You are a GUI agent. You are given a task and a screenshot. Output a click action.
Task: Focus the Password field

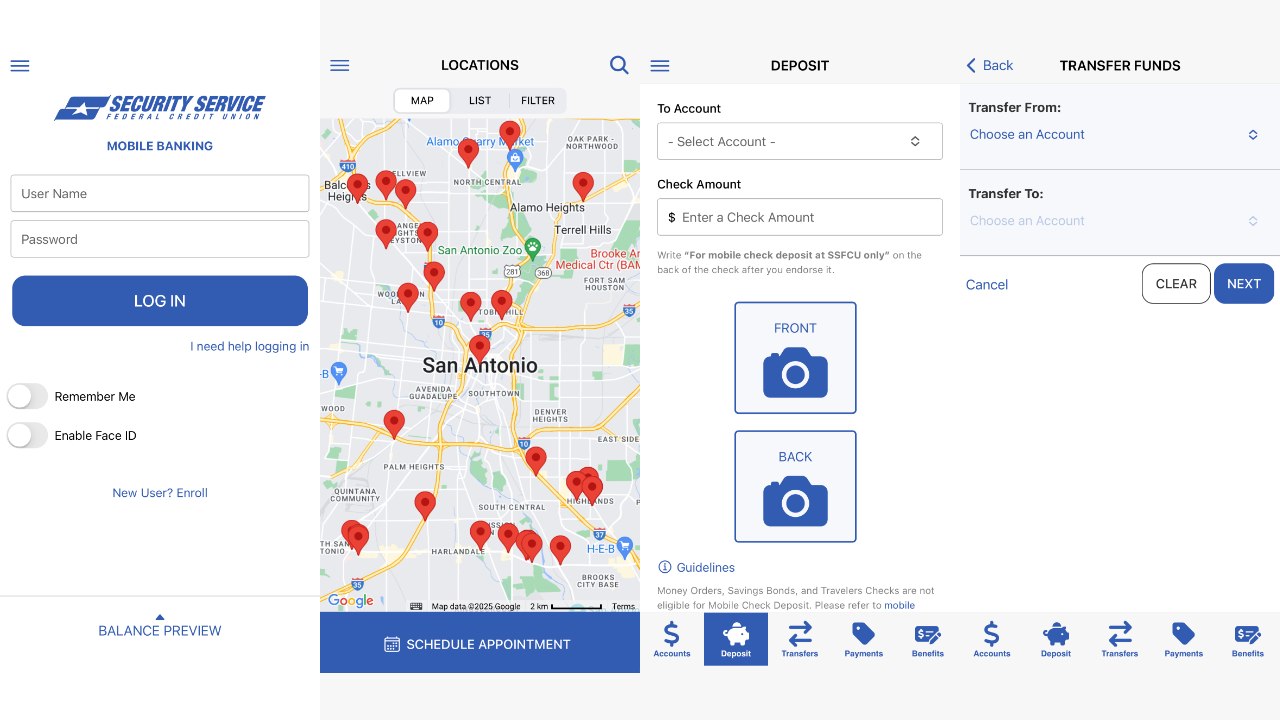[160, 239]
